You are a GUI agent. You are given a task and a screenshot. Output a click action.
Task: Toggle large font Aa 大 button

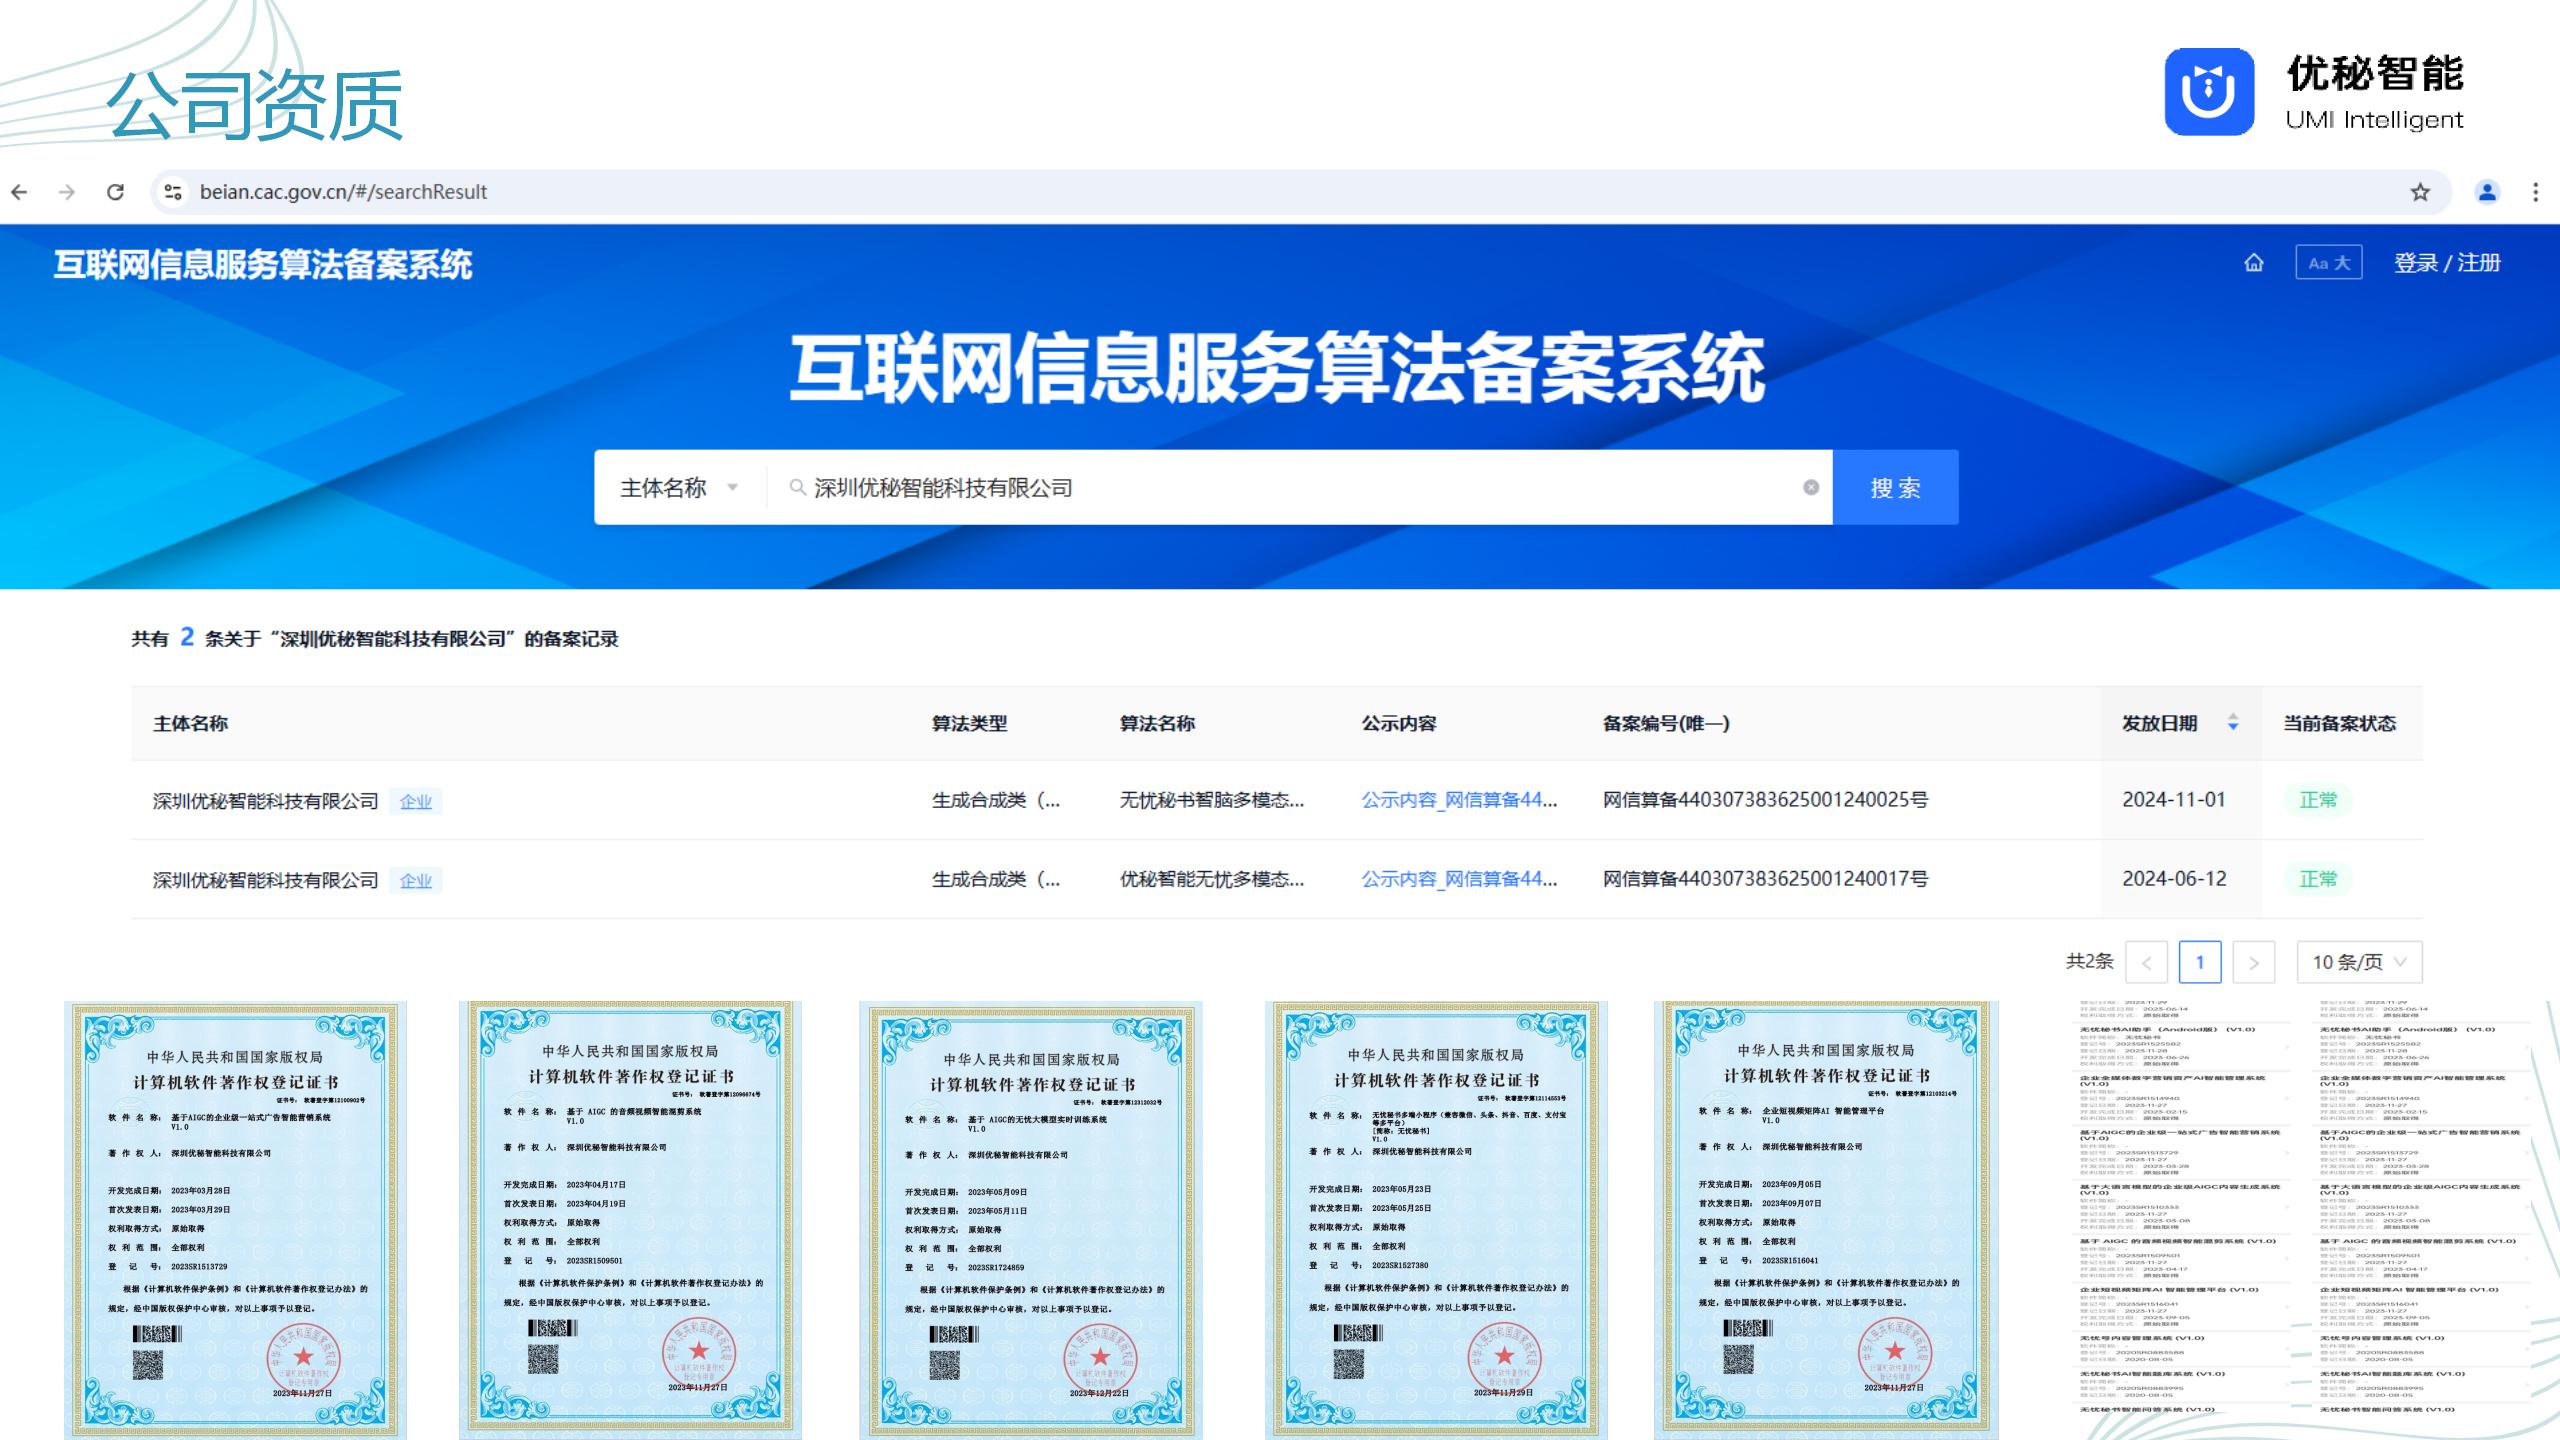pos(2329,263)
